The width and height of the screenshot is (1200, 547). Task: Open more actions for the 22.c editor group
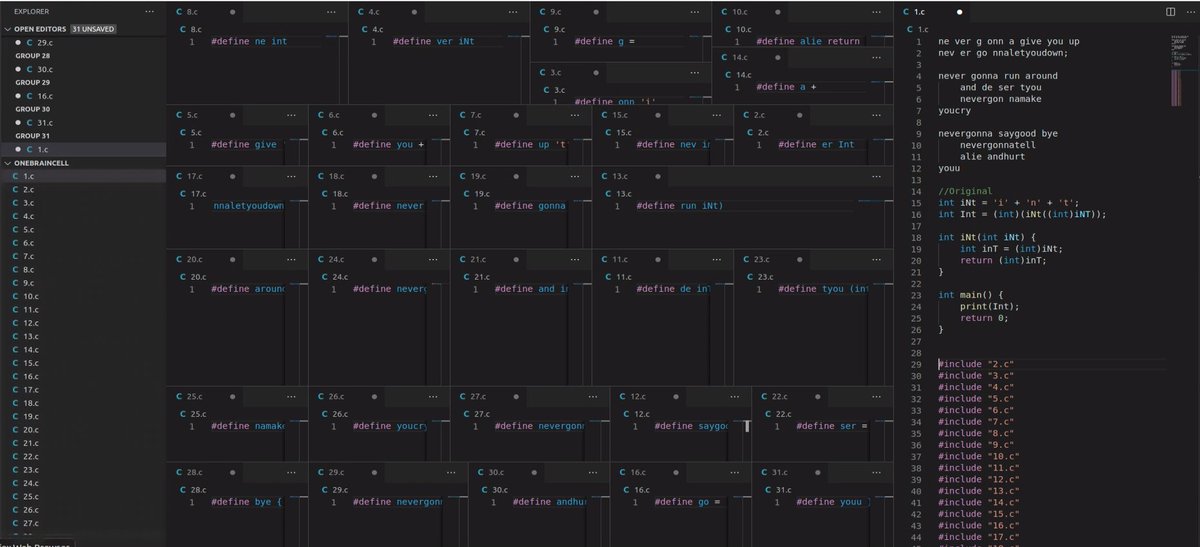pyautogui.click(x=877, y=396)
